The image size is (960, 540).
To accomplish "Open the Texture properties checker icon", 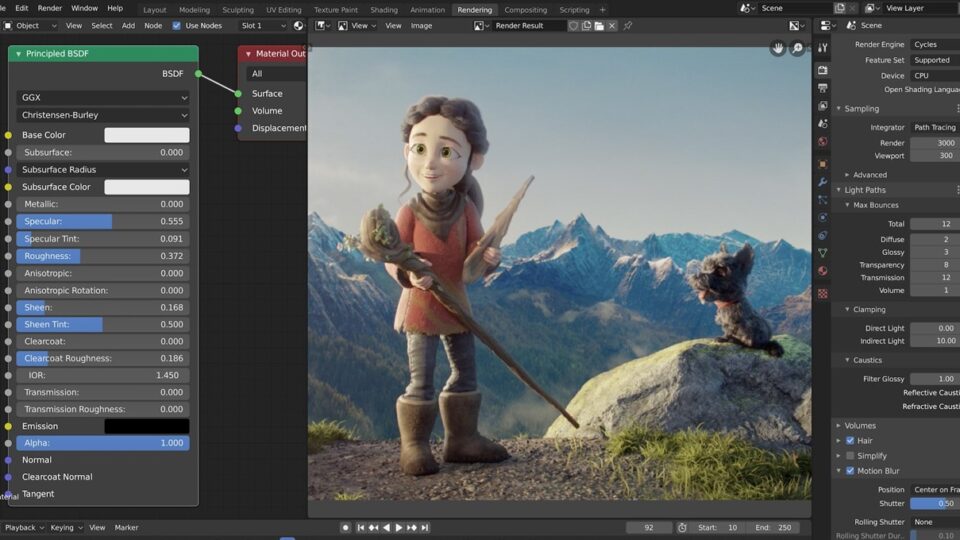I will tap(823, 294).
